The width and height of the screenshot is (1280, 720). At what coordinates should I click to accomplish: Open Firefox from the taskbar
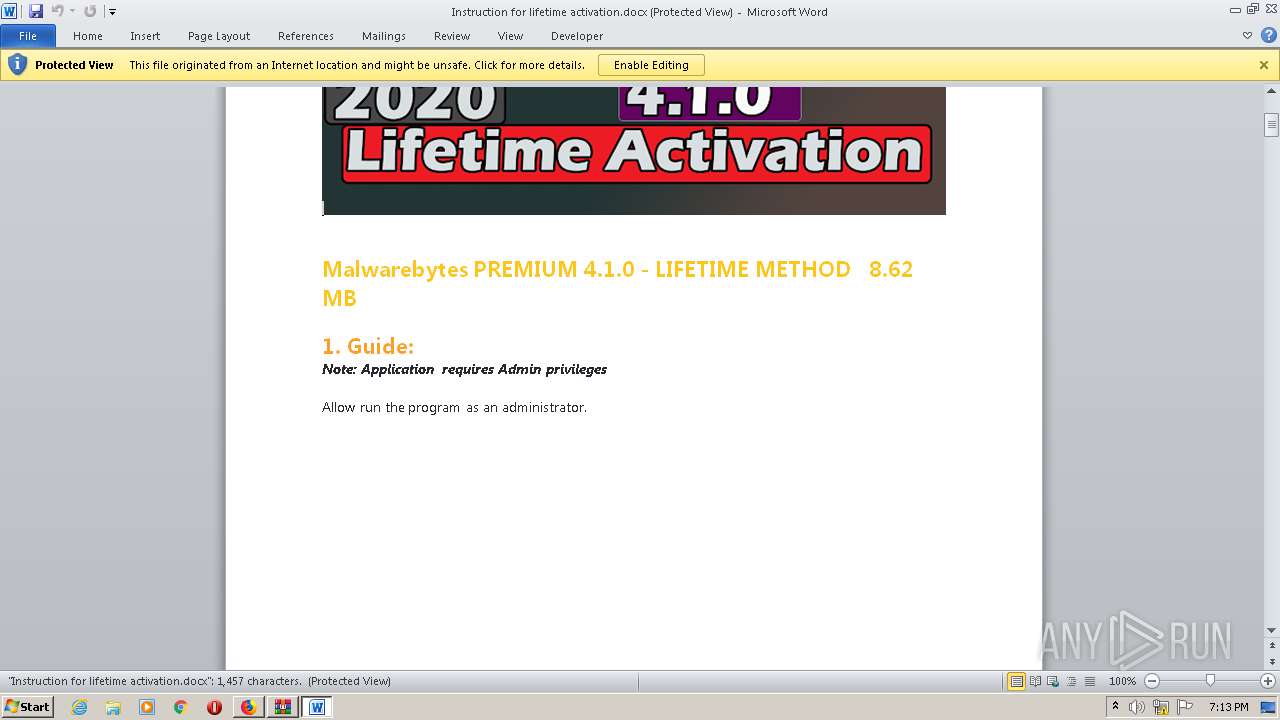pos(248,707)
